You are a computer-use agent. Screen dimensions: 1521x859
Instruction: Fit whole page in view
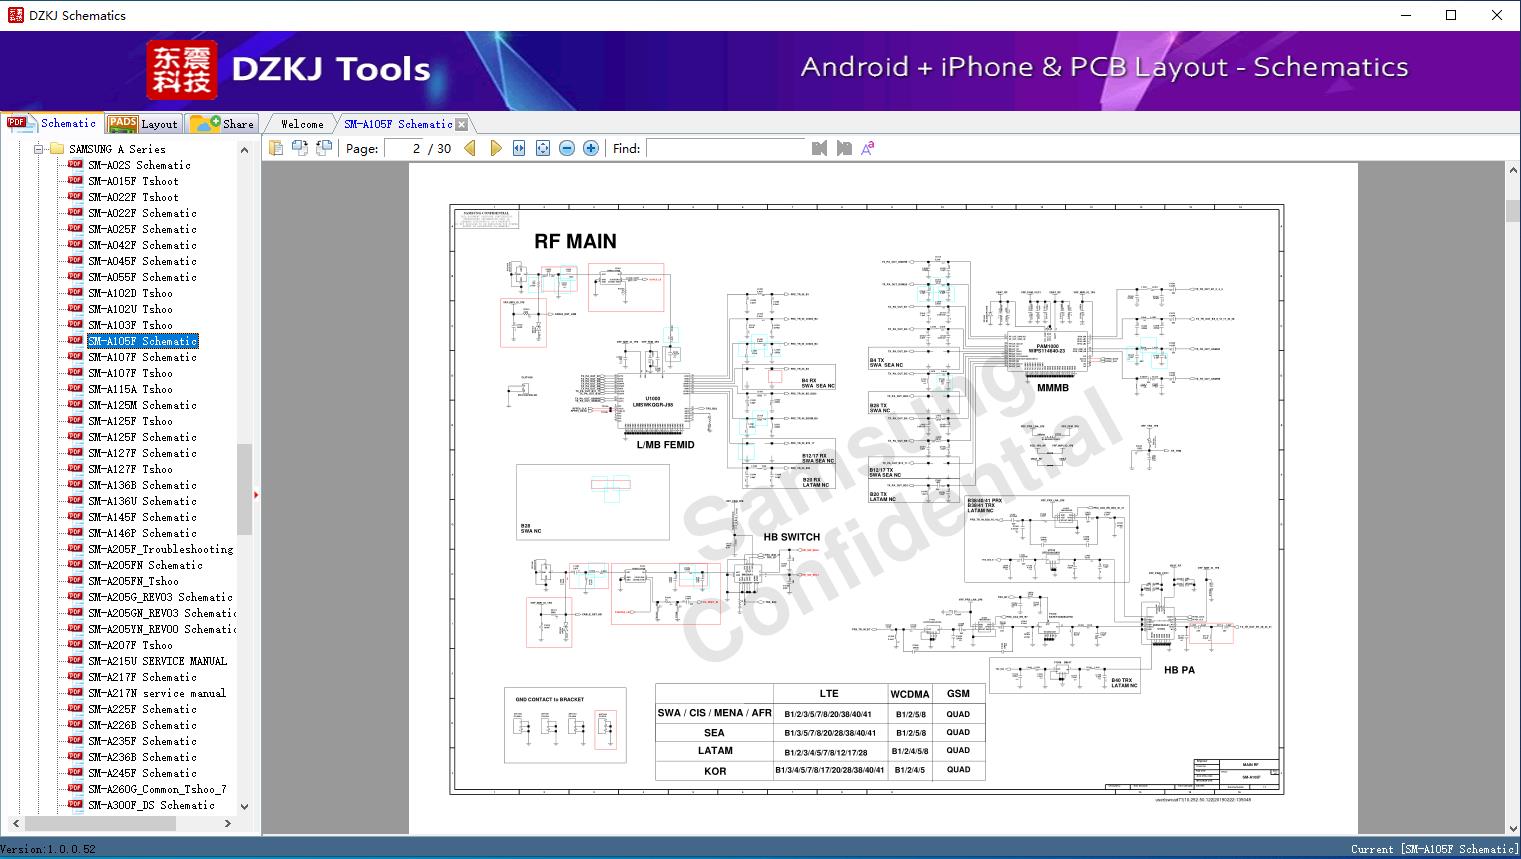(x=543, y=148)
